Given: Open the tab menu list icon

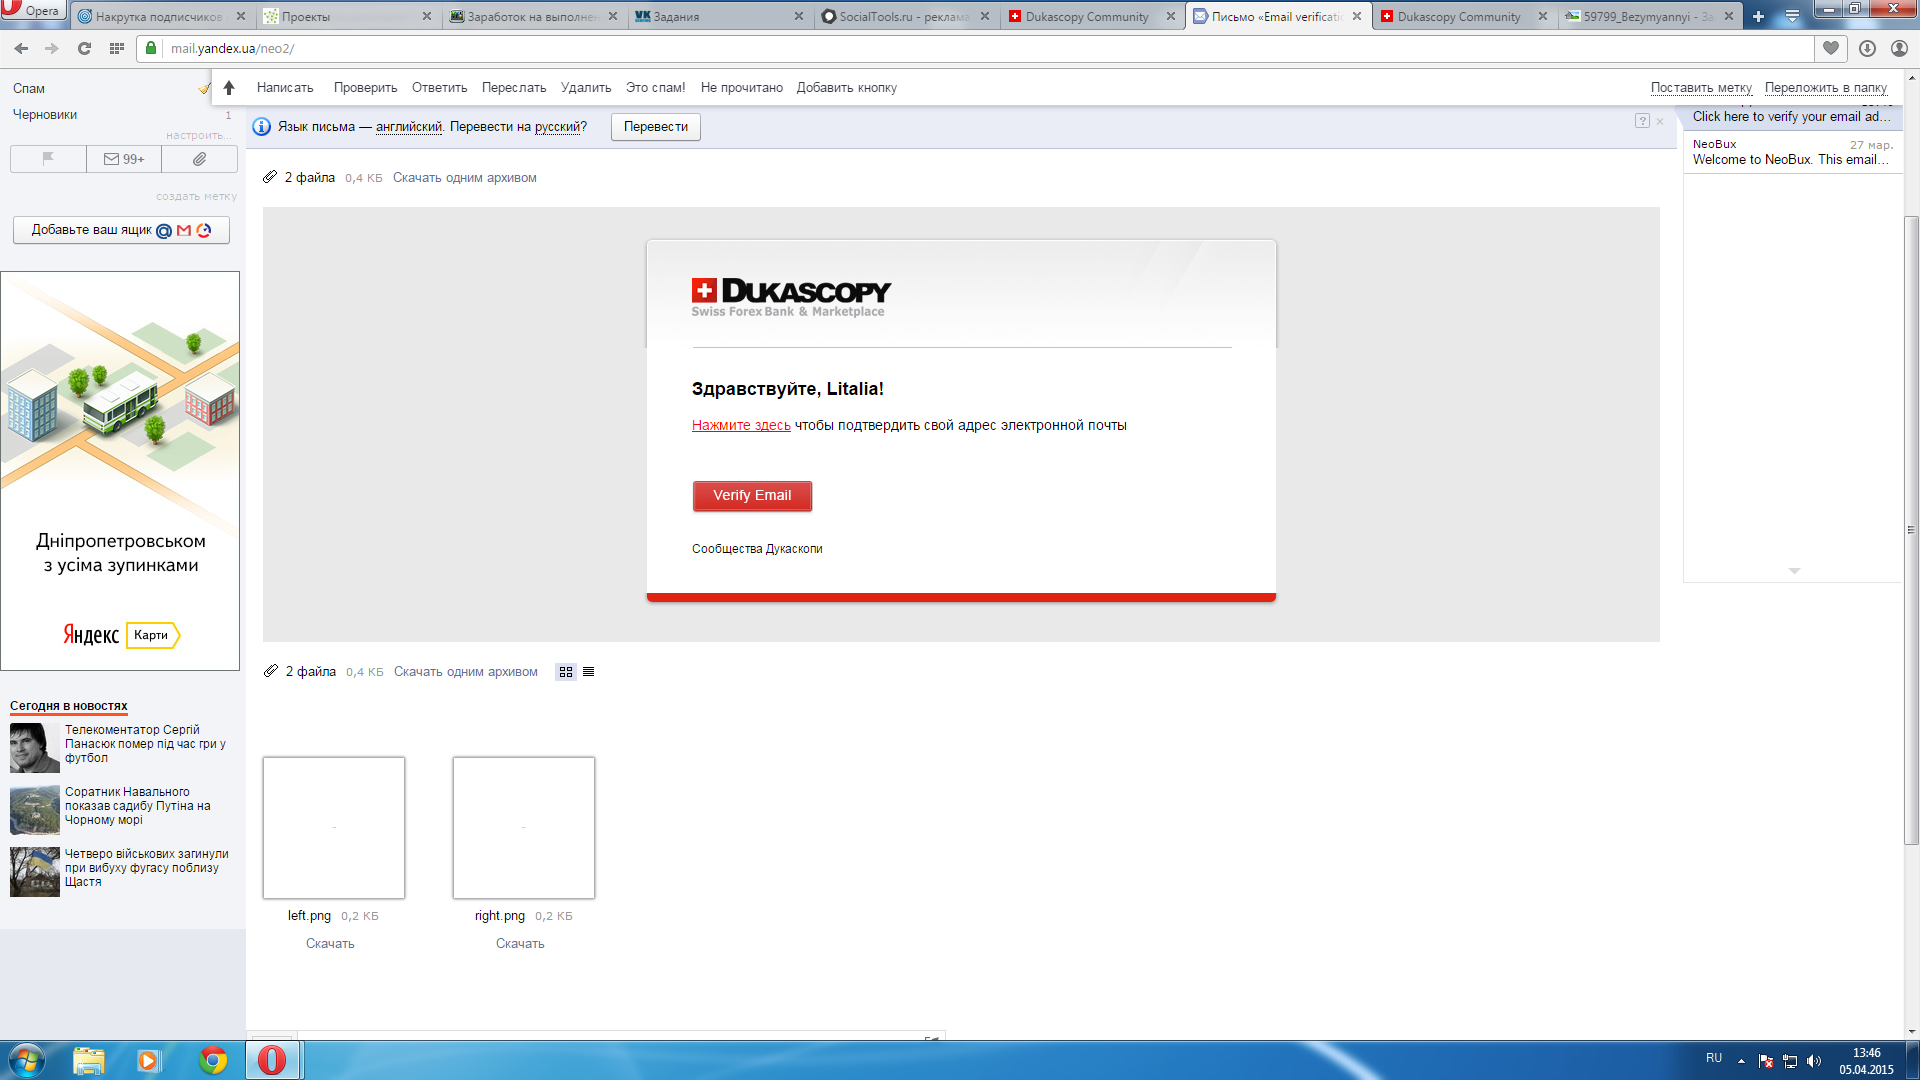Looking at the screenshot, I should (x=1792, y=17).
